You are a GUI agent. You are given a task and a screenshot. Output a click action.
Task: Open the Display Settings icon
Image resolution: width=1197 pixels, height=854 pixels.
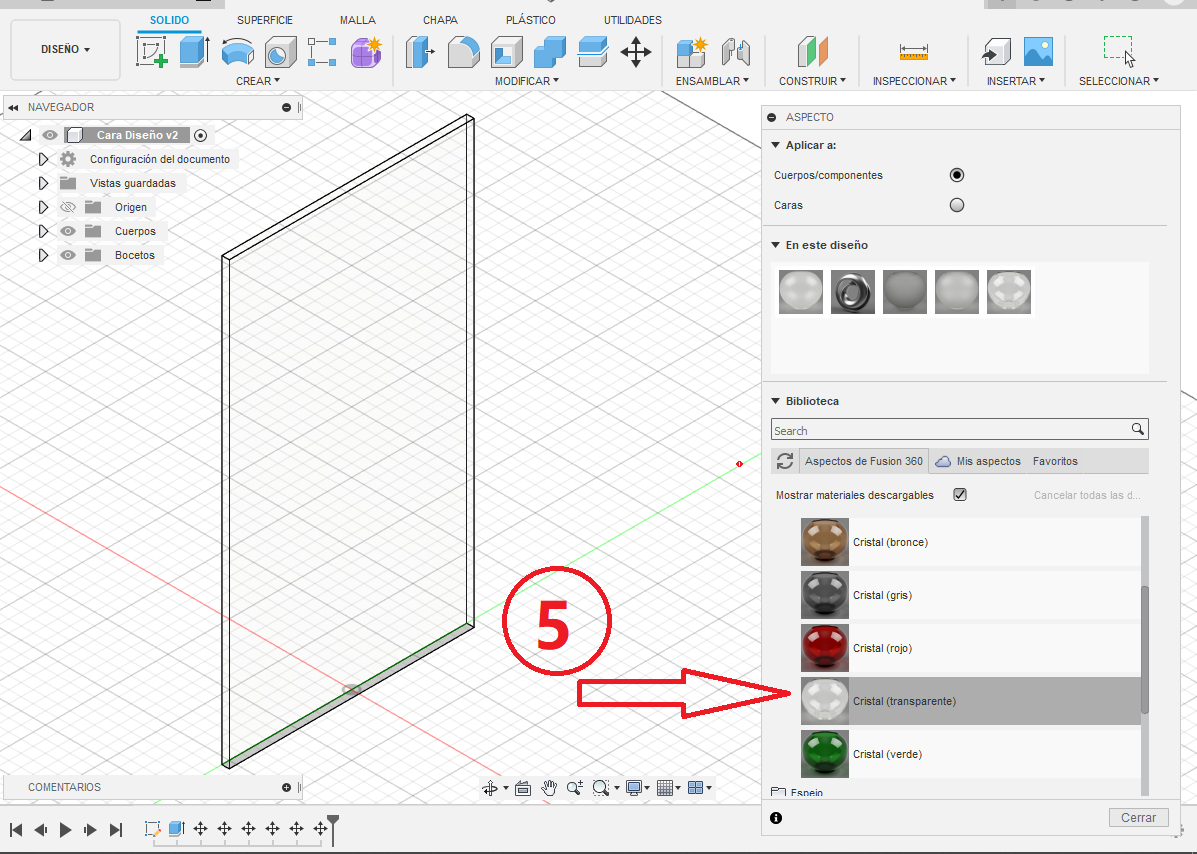point(634,788)
